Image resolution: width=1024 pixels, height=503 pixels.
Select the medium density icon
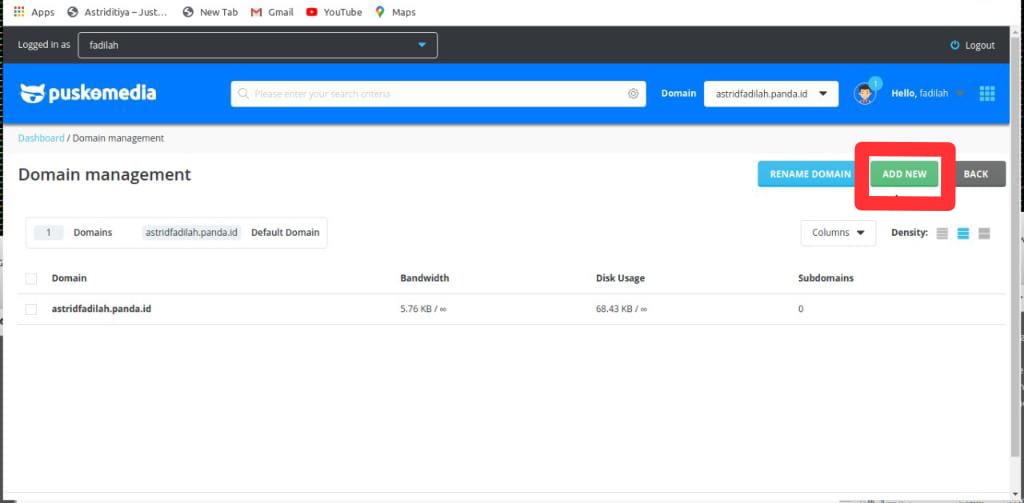pyautogui.click(x=963, y=233)
